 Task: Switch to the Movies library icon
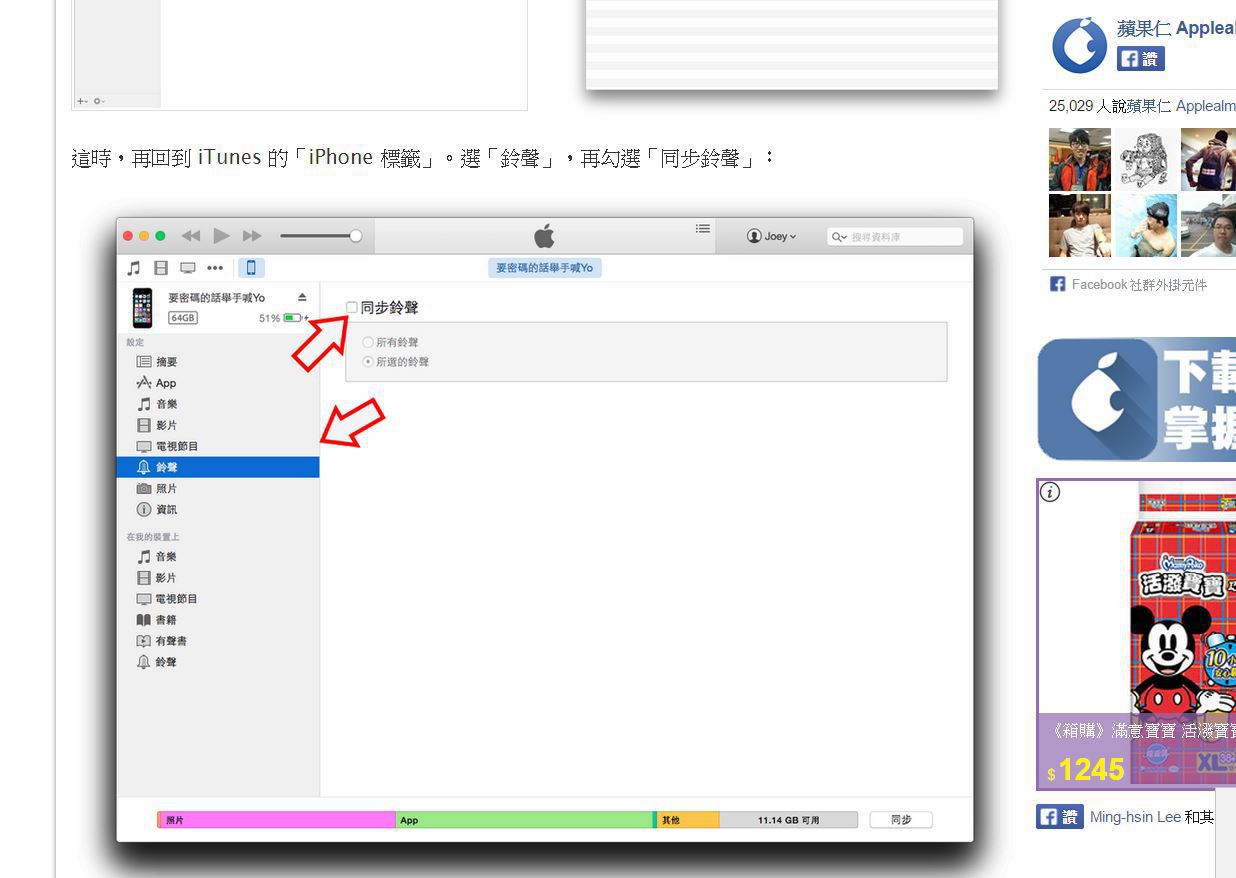[x=161, y=267]
